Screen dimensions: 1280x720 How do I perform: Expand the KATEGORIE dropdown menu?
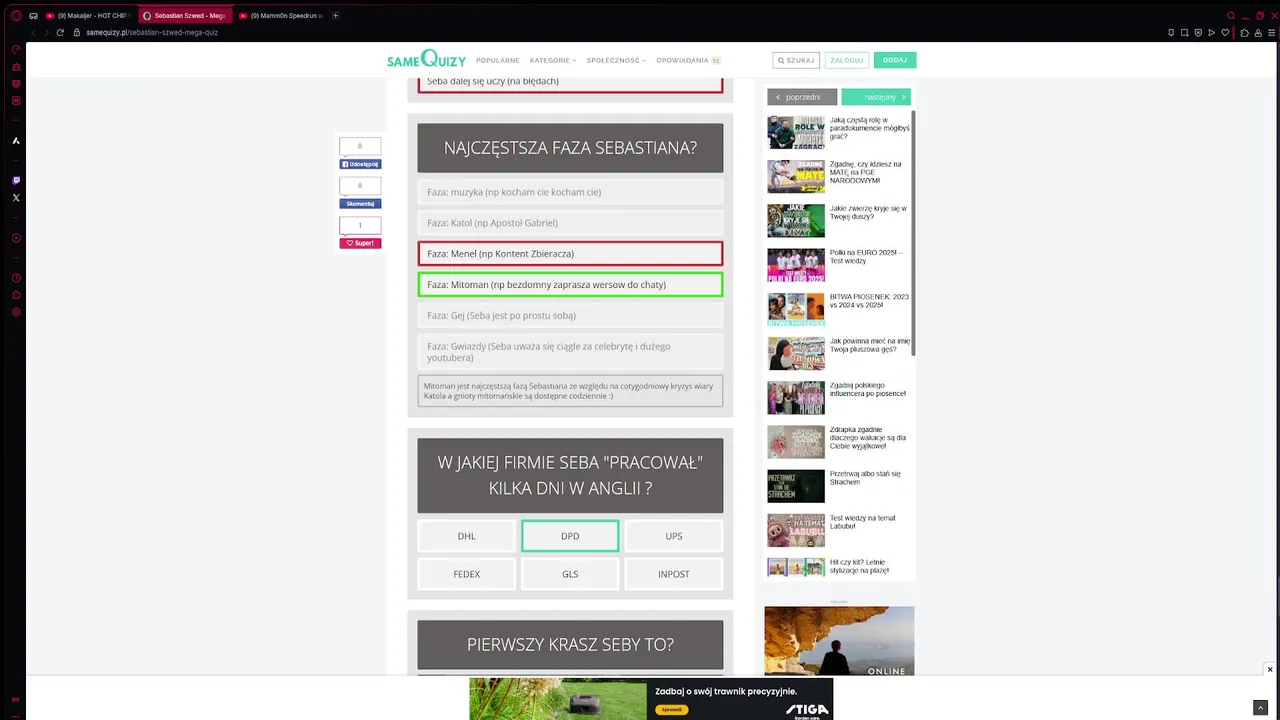(552, 60)
